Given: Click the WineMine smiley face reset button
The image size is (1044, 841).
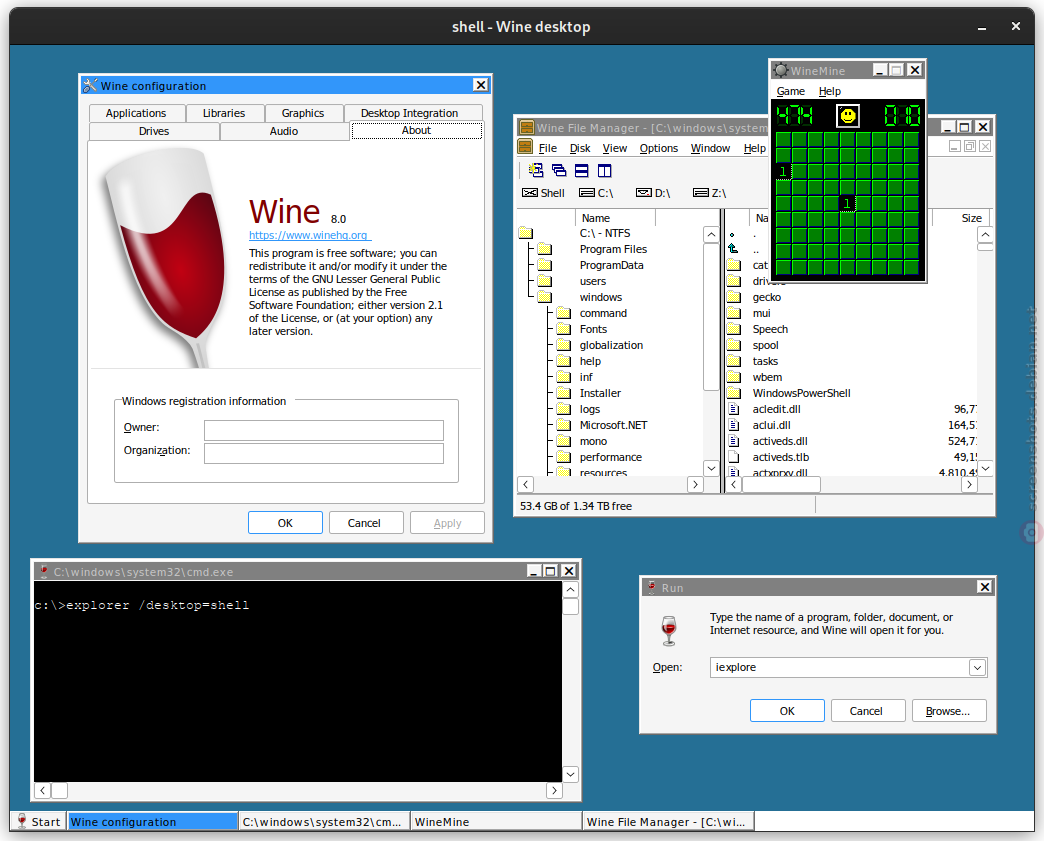Looking at the screenshot, I should (x=848, y=116).
